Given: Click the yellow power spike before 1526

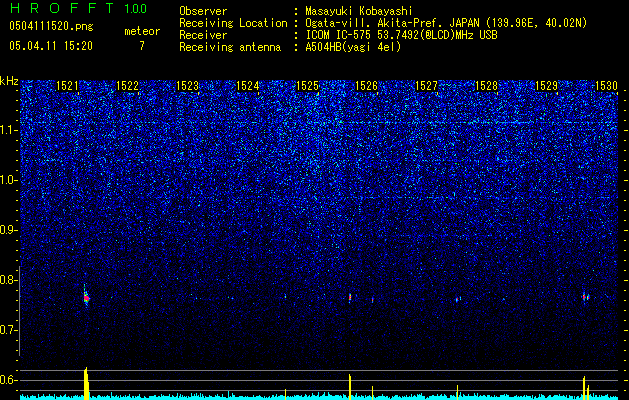Looking at the screenshot, I should (x=350, y=387).
